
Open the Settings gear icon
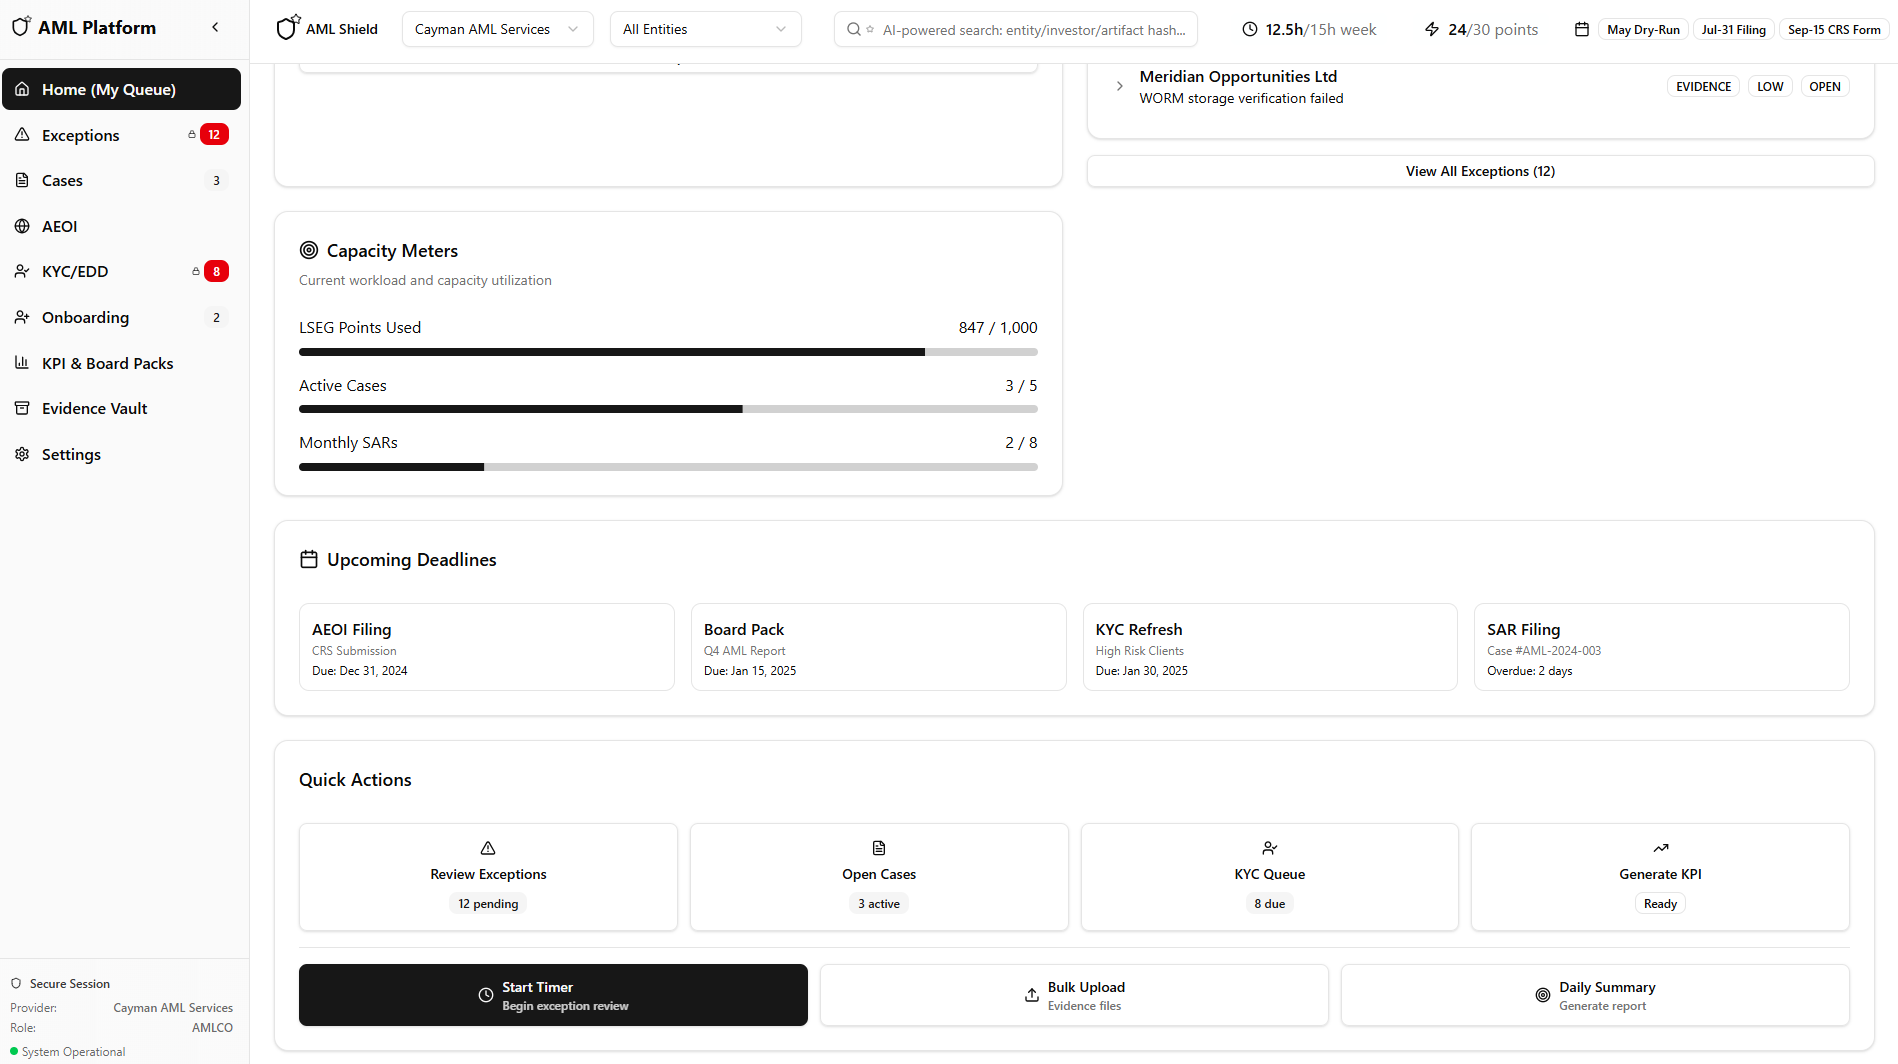click(22, 454)
